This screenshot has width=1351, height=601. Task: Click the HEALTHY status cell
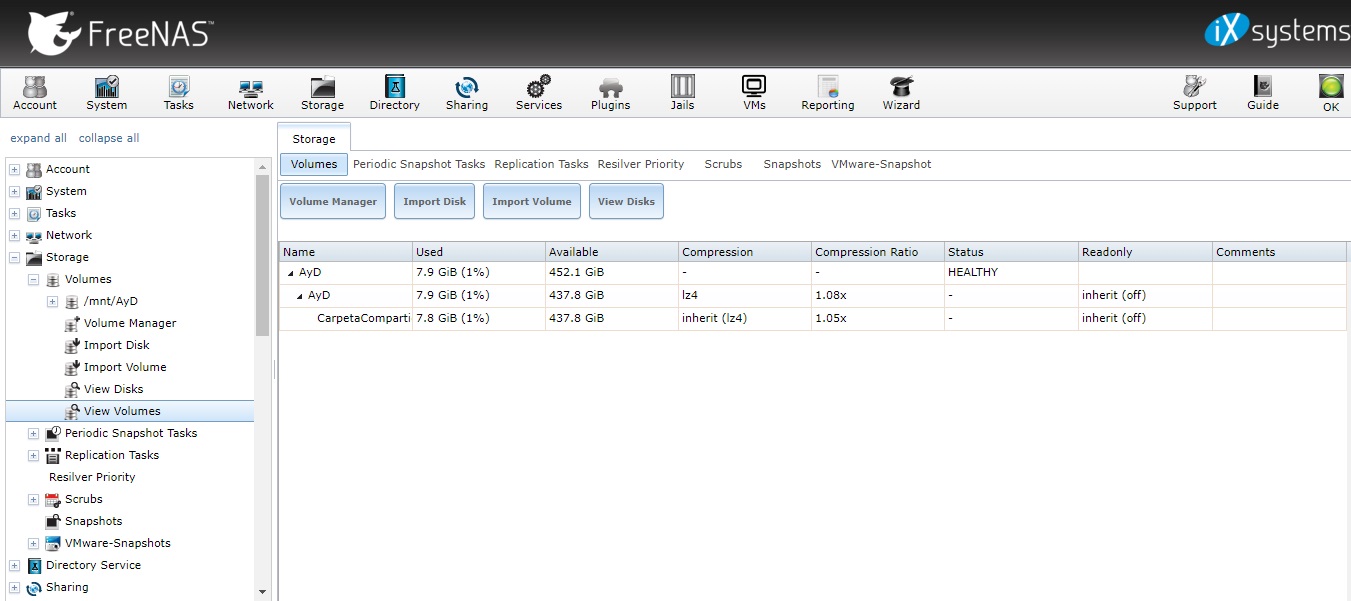tap(1011, 272)
